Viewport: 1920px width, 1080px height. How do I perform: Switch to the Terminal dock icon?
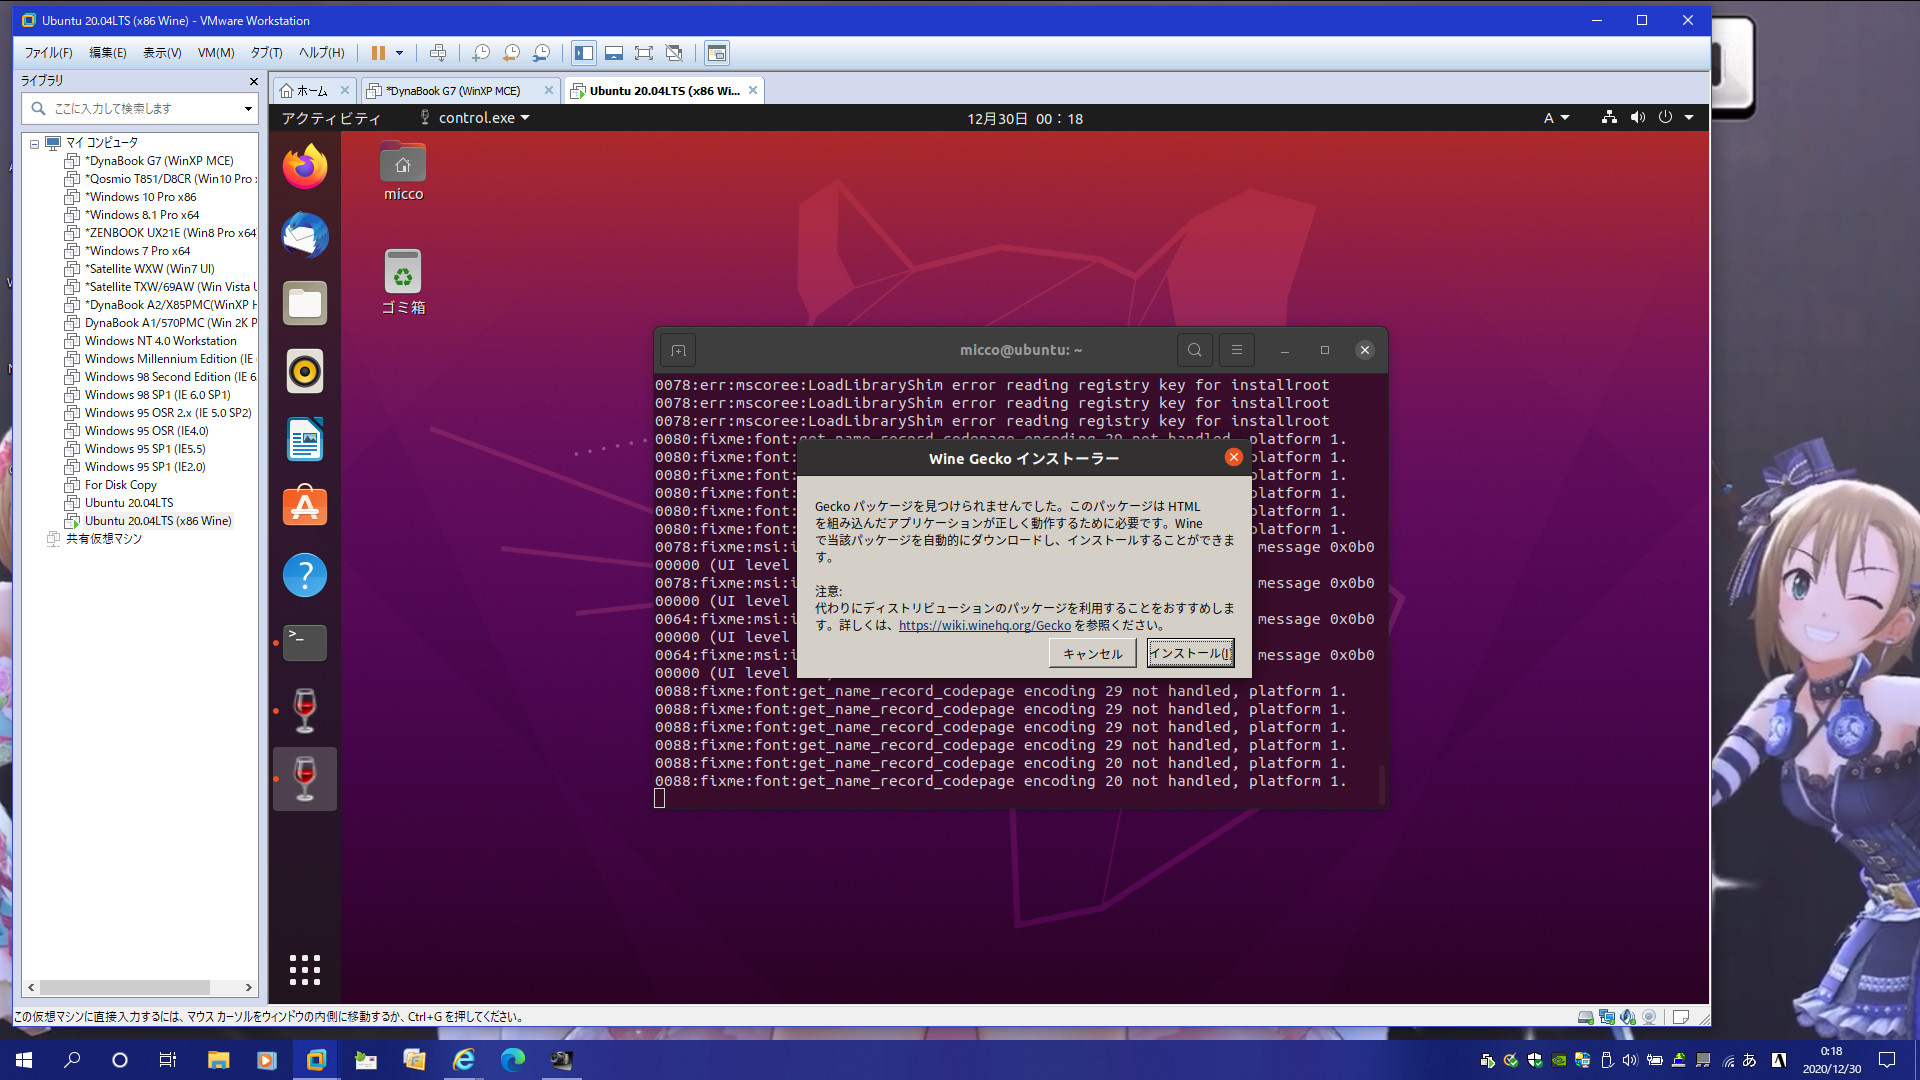click(x=305, y=643)
